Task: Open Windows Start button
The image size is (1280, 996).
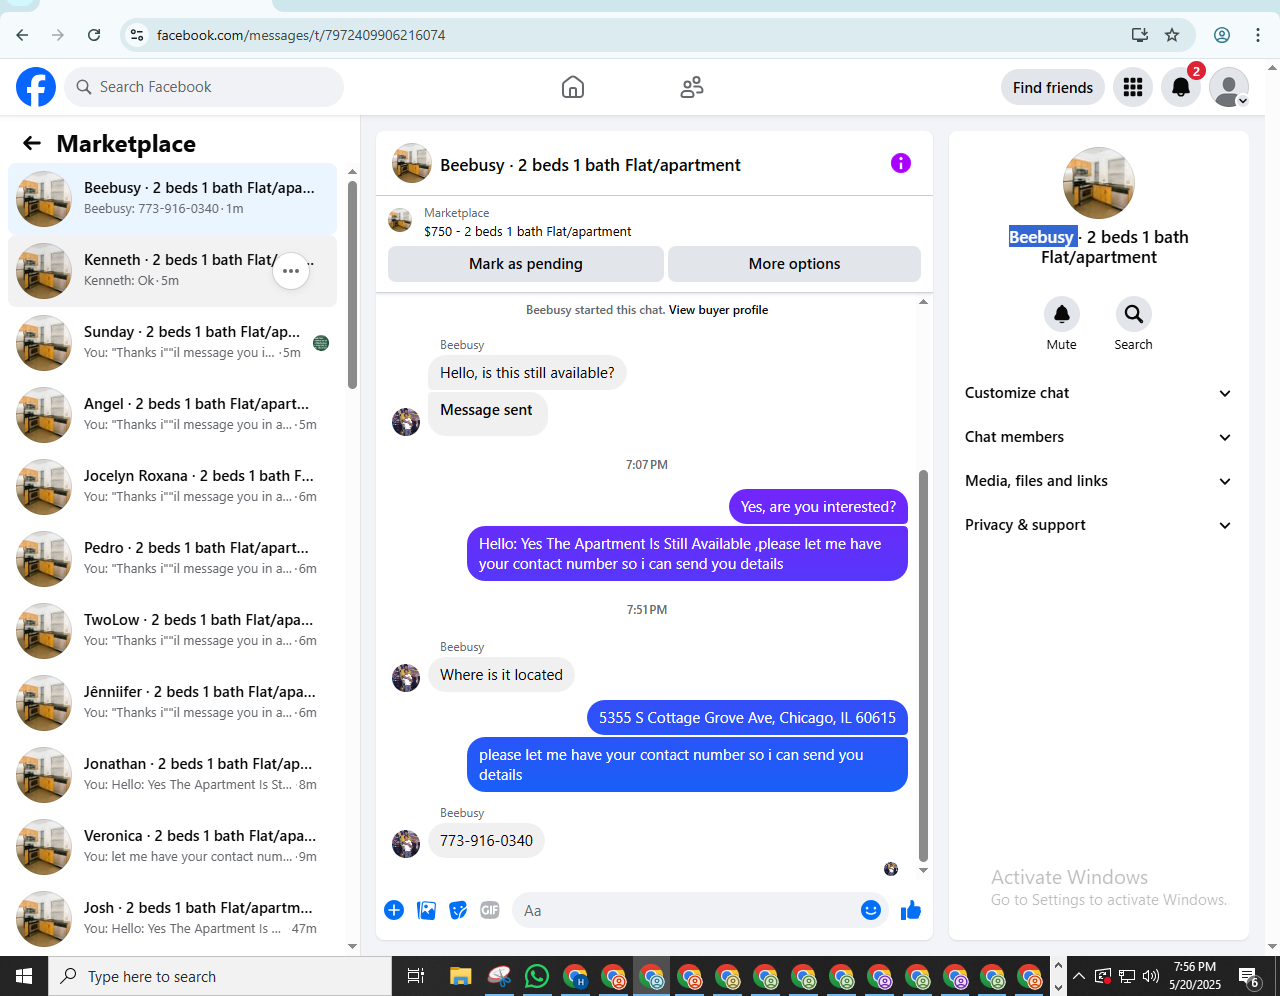Action: point(24,976)
